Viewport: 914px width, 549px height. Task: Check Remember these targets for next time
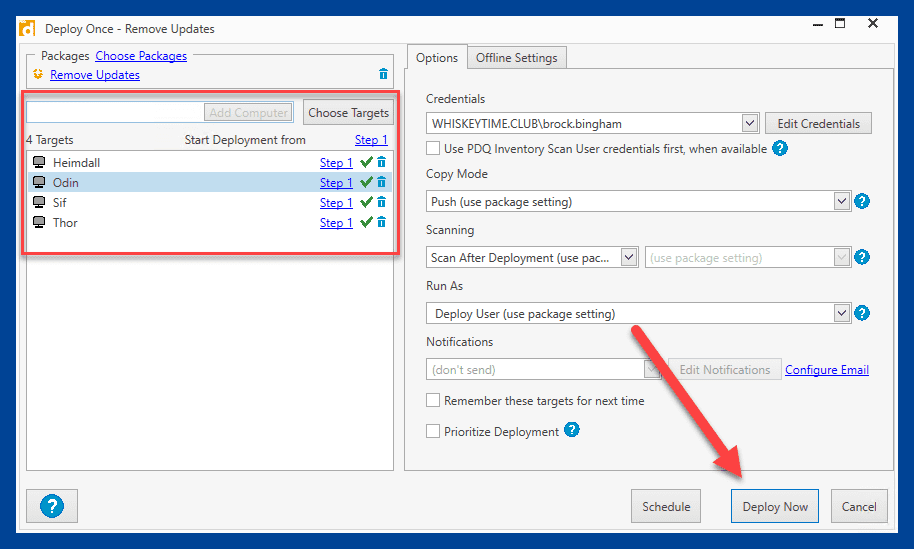tap(433, 400)
